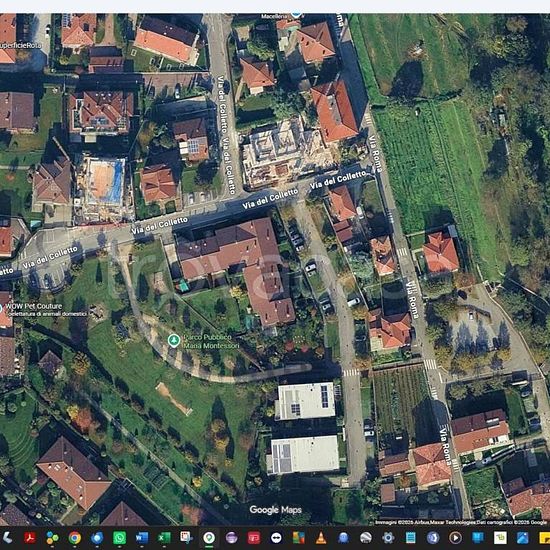Click the Parco Pubblico Maria Montessori pin
Viewport: 550px width, 550px height.
(174, 340)
